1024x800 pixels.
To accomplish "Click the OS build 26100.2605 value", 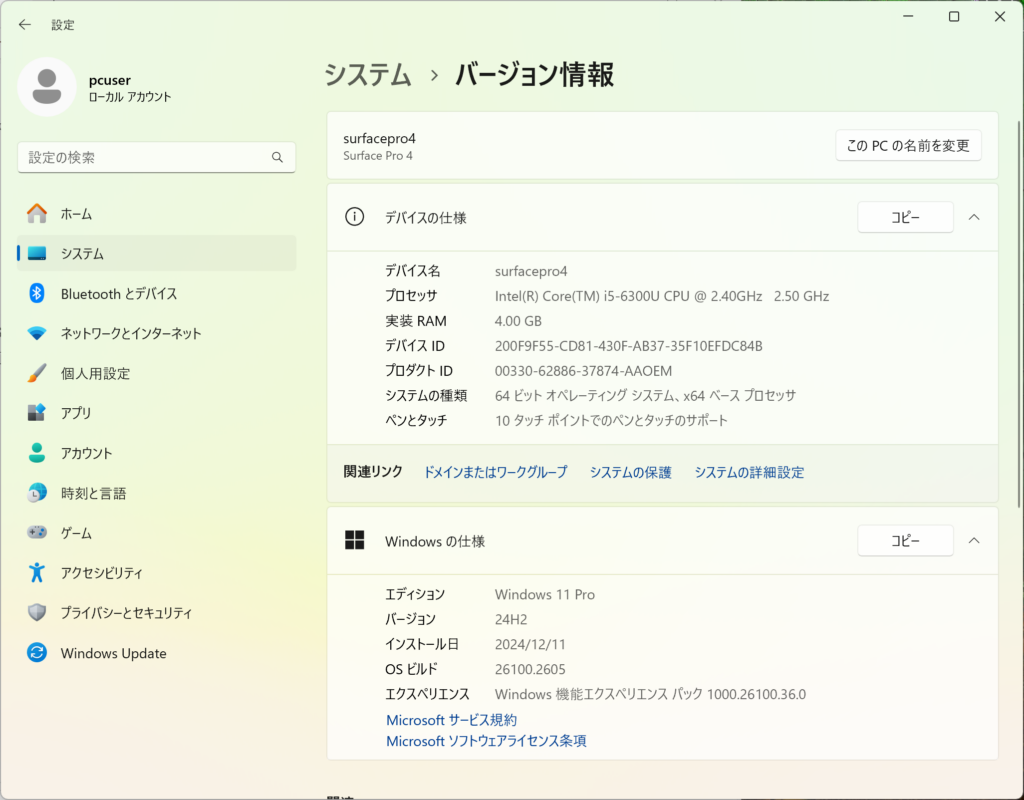I will (530, 669).
